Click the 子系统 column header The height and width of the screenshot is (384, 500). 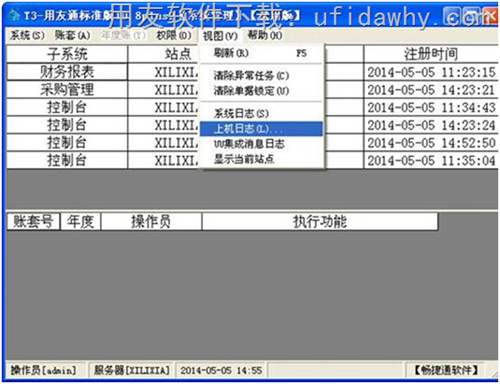click(x=67, y=54)
